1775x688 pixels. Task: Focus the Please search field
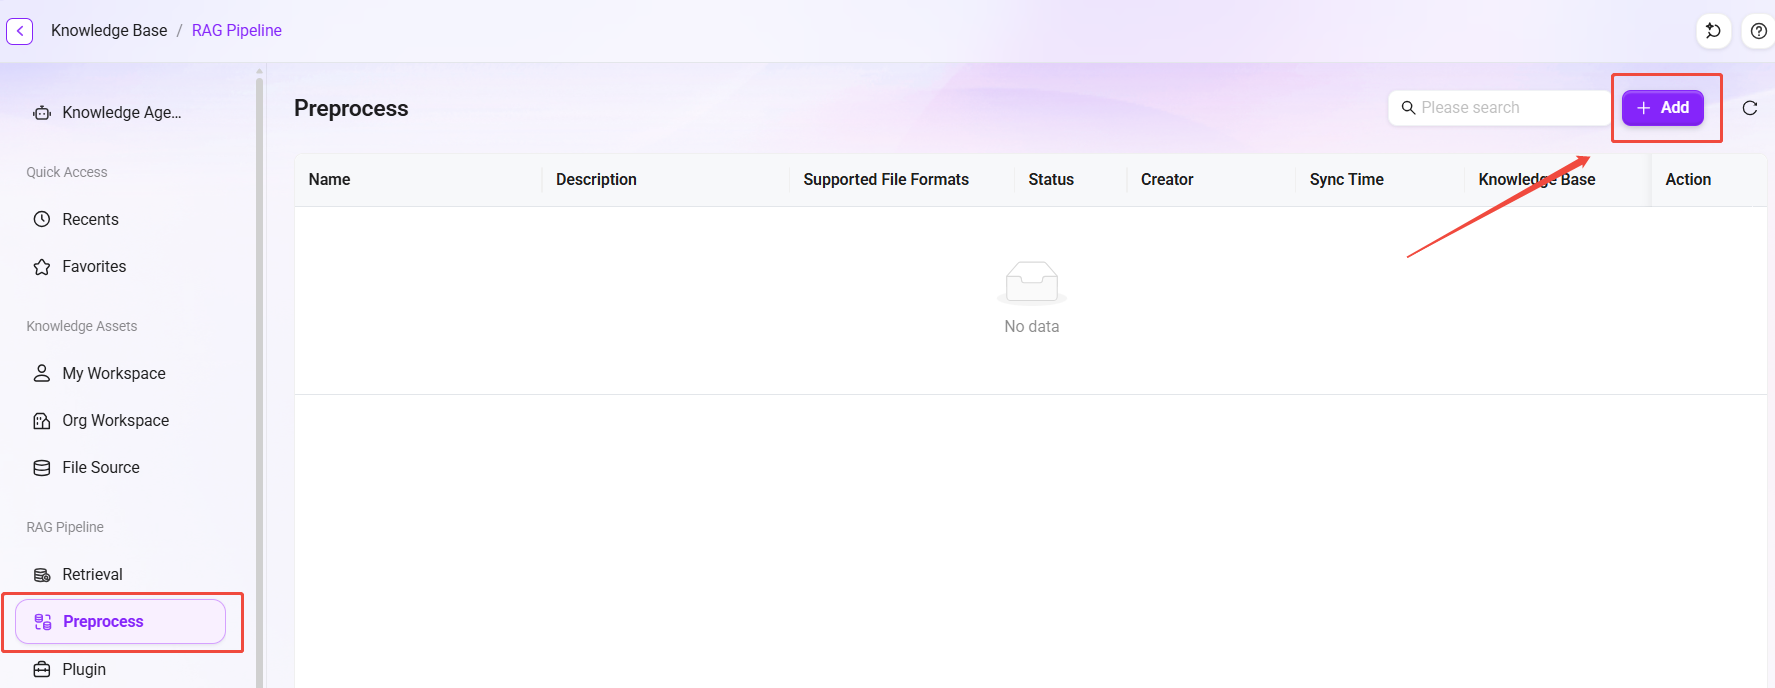[x=1499, y=108]
